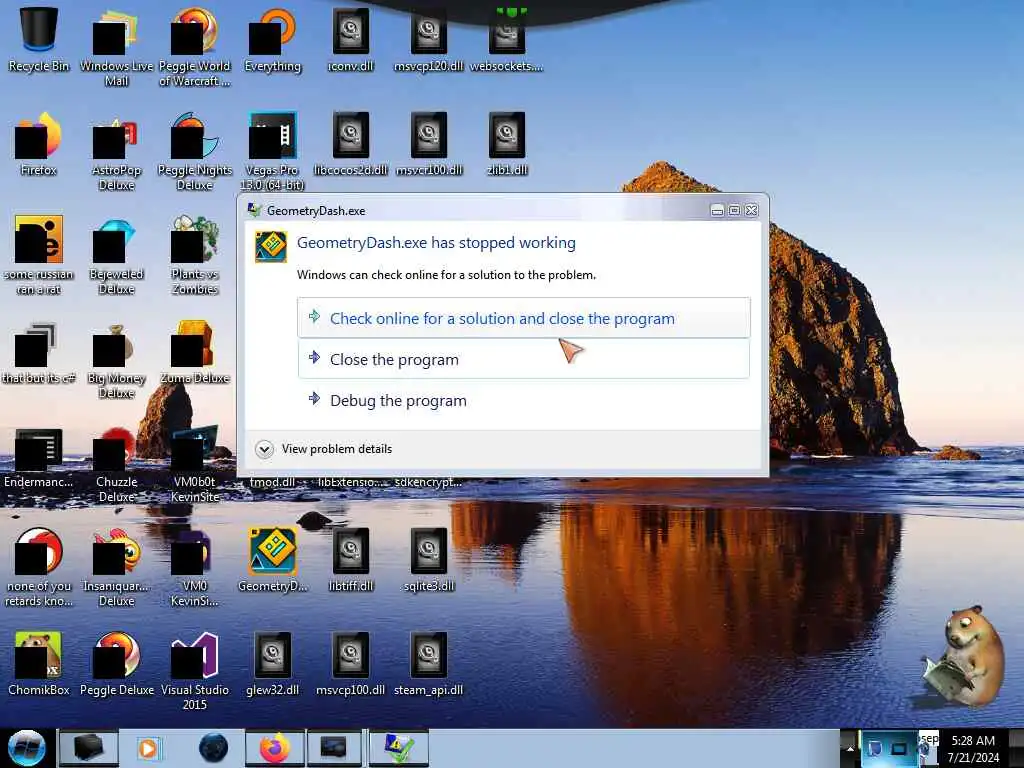Click the libcocos2d.dll file icon

351,144
